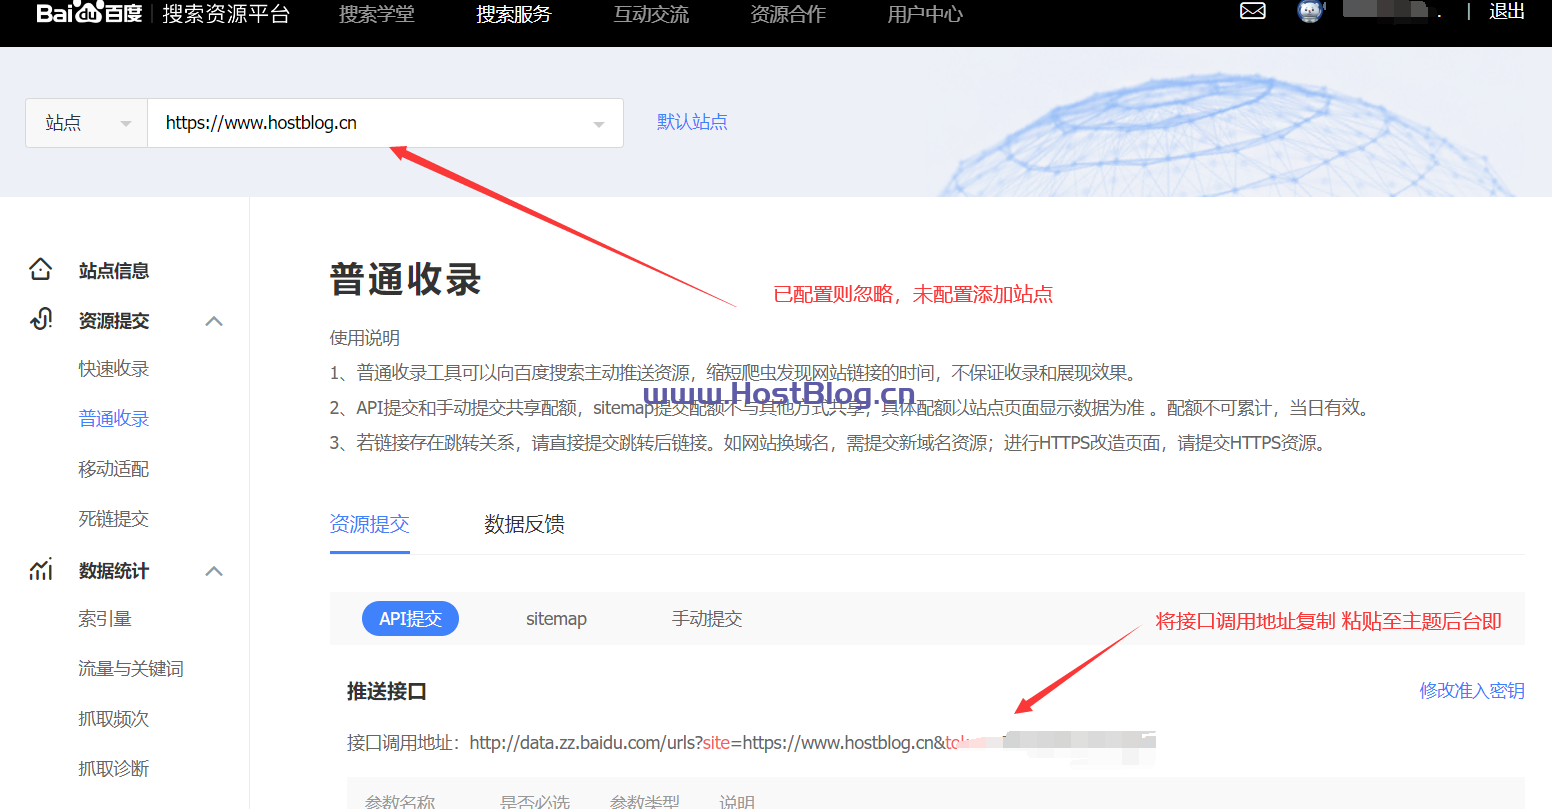
Task: Open the mail envelope icon in header
Action: (1252, 11)
